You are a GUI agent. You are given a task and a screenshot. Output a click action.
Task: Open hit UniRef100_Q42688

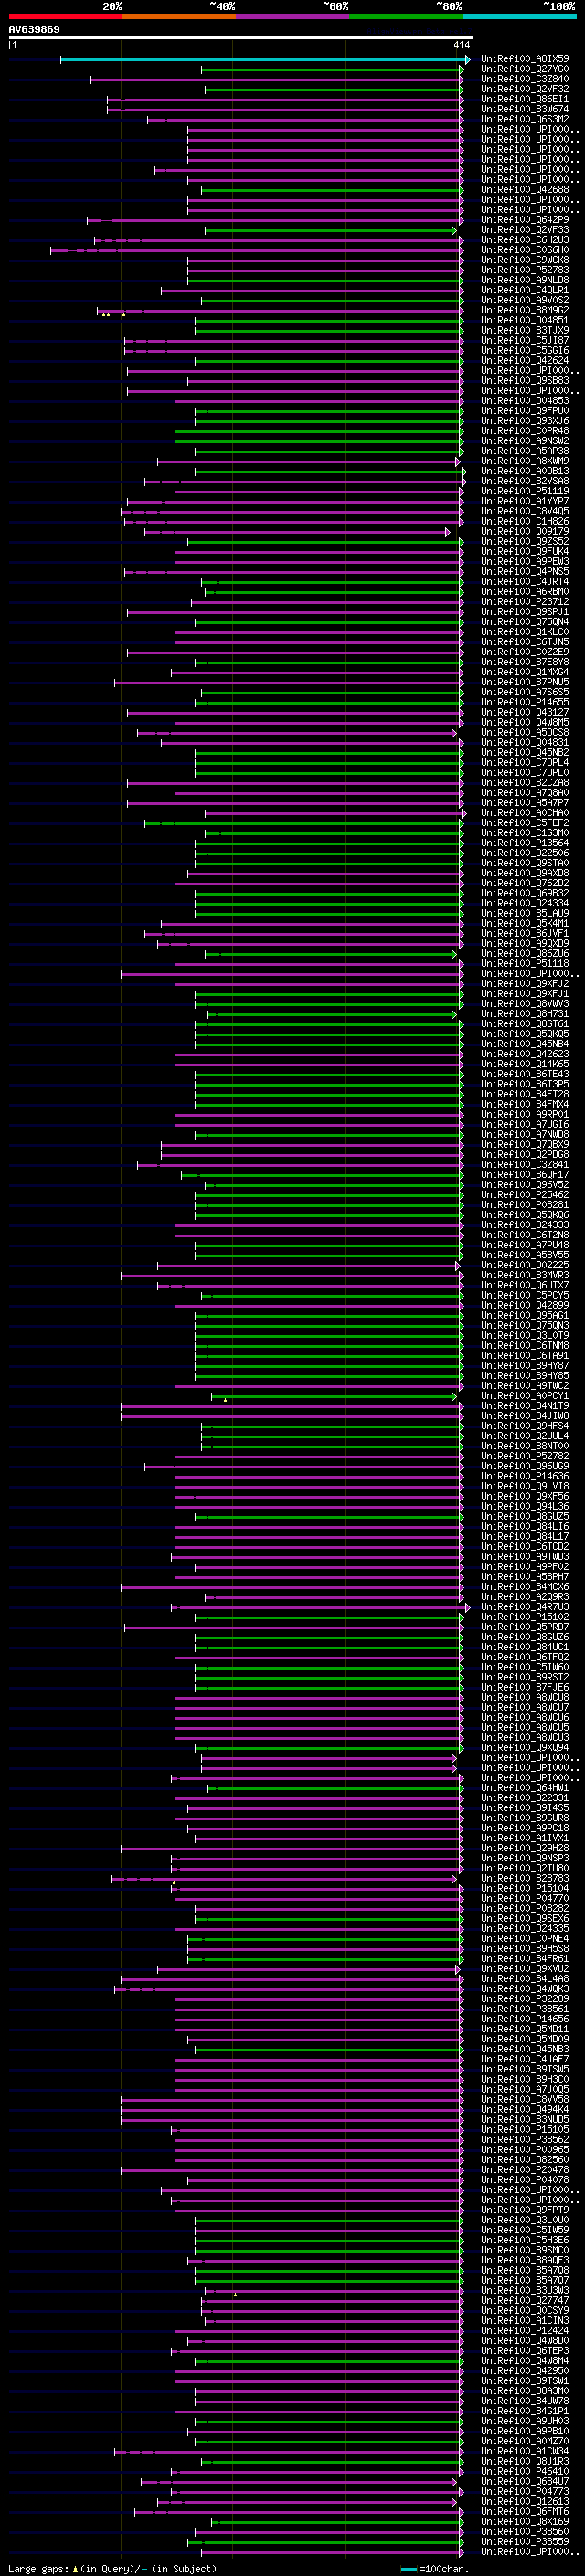point(525,189)
